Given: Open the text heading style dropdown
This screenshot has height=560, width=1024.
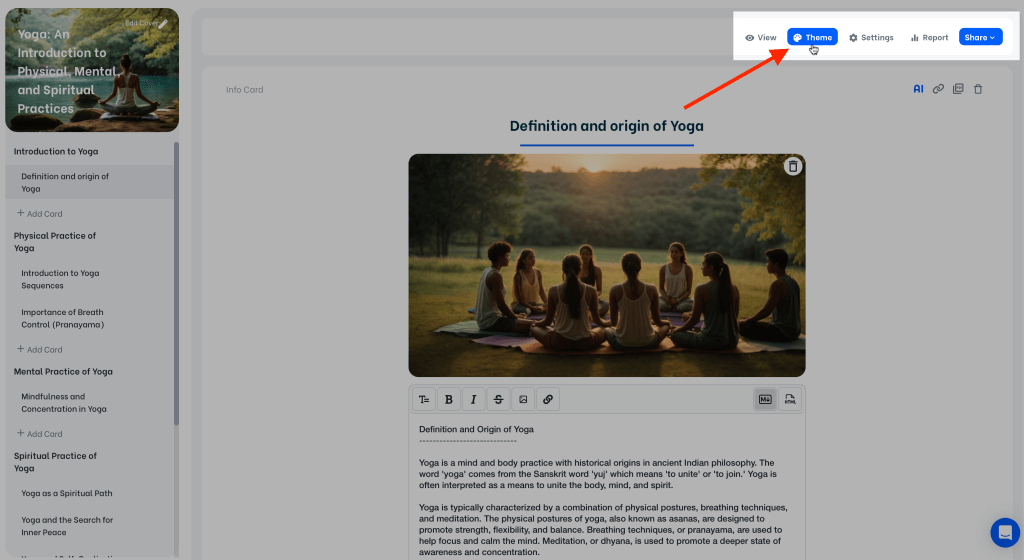Looking at the screenshot, I should tap(424, 399).
